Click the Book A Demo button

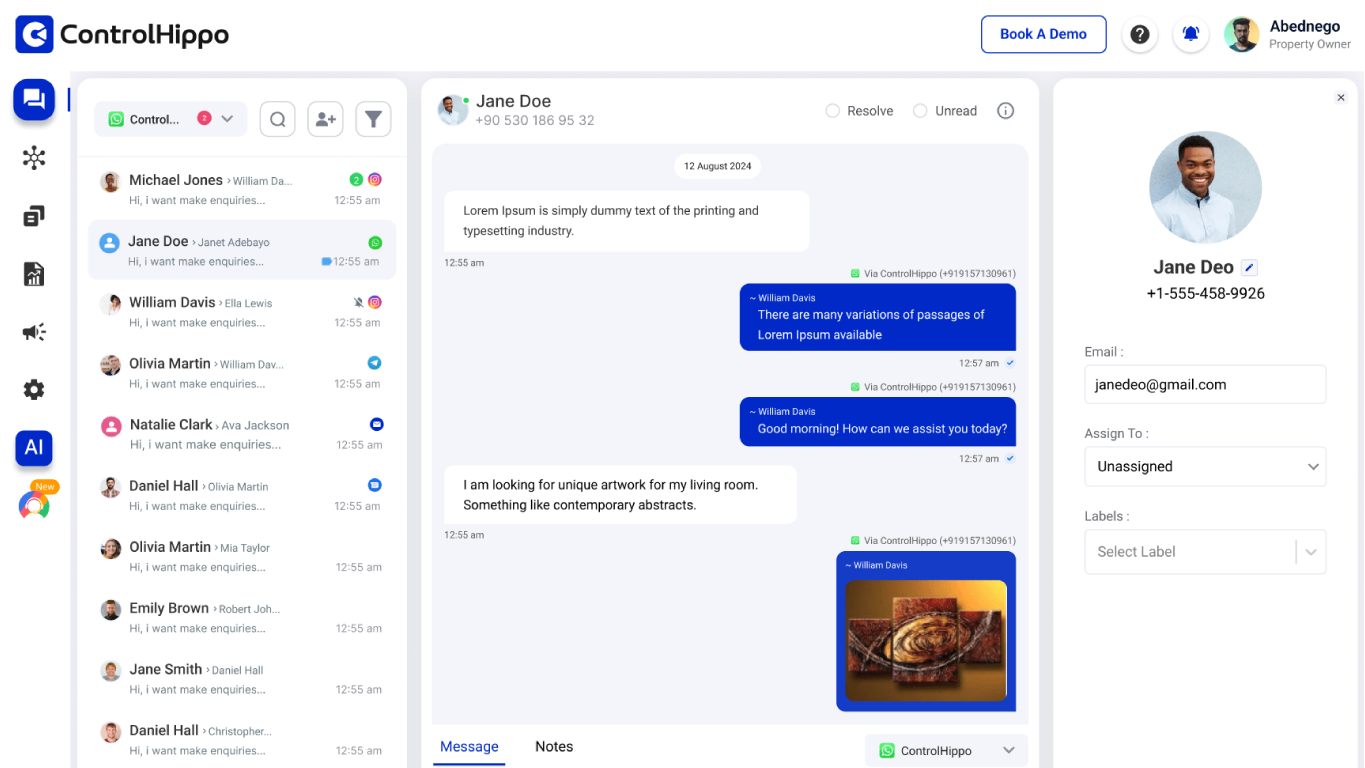pyautogui.click(x=1043, y=34)
